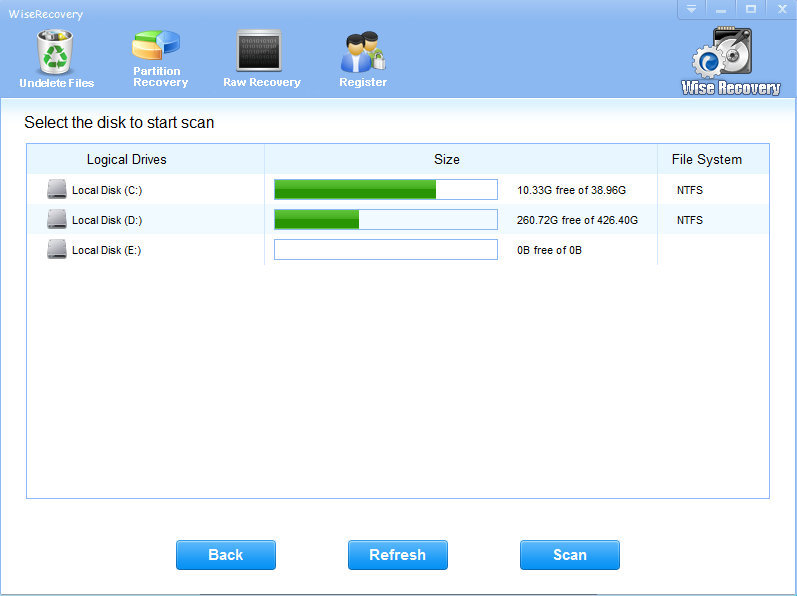Start scanning with the Scan button
This screenshot has height=596, width=797.
[x=570, y=555]
